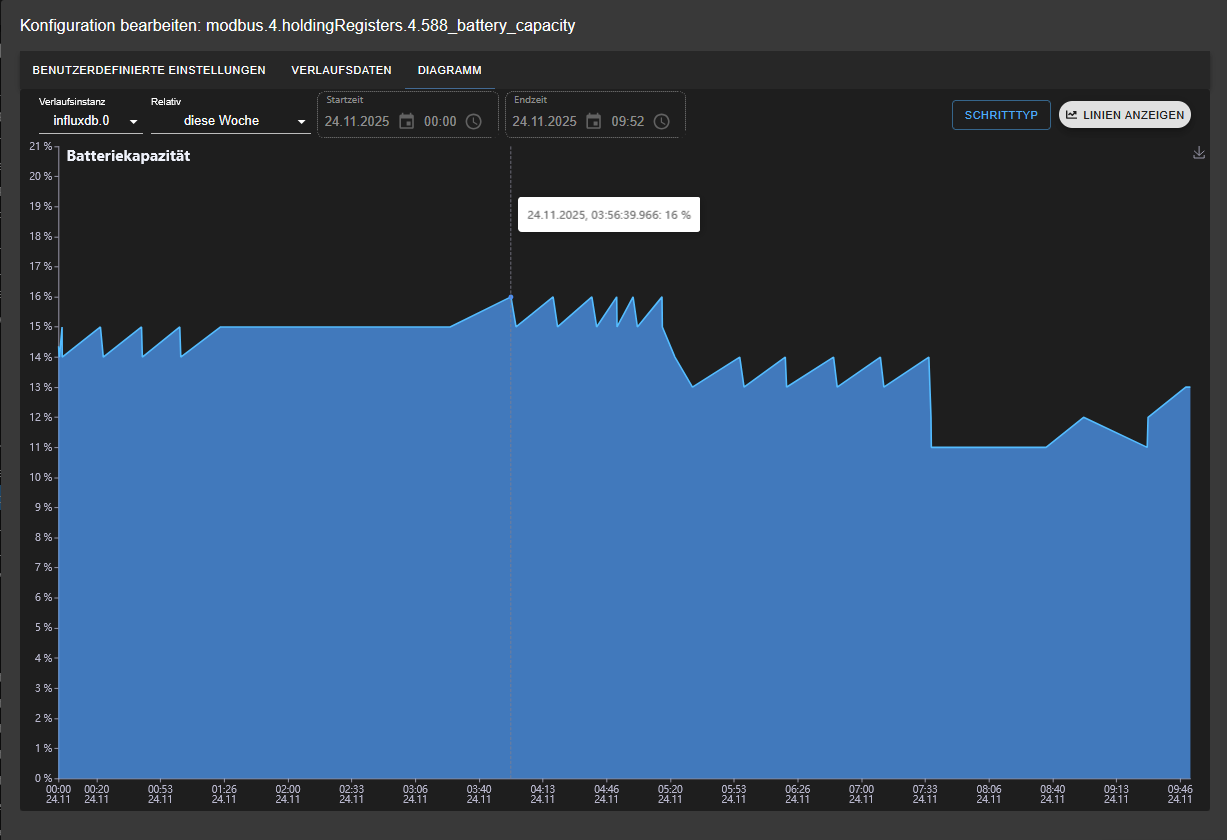The width and height of the screenshot is (1227, 840).
Task: Switch to the Verlaufsdaten tab
Action: [341, 70]
